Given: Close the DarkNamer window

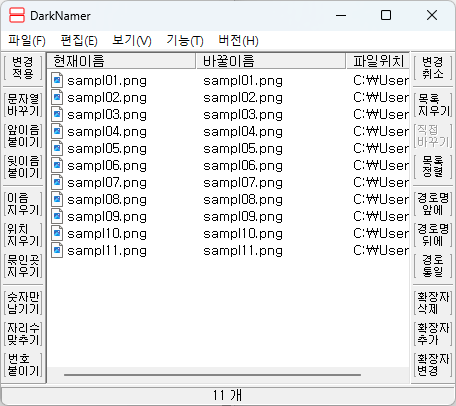Looking at the screenshot, I should [432, 15].
